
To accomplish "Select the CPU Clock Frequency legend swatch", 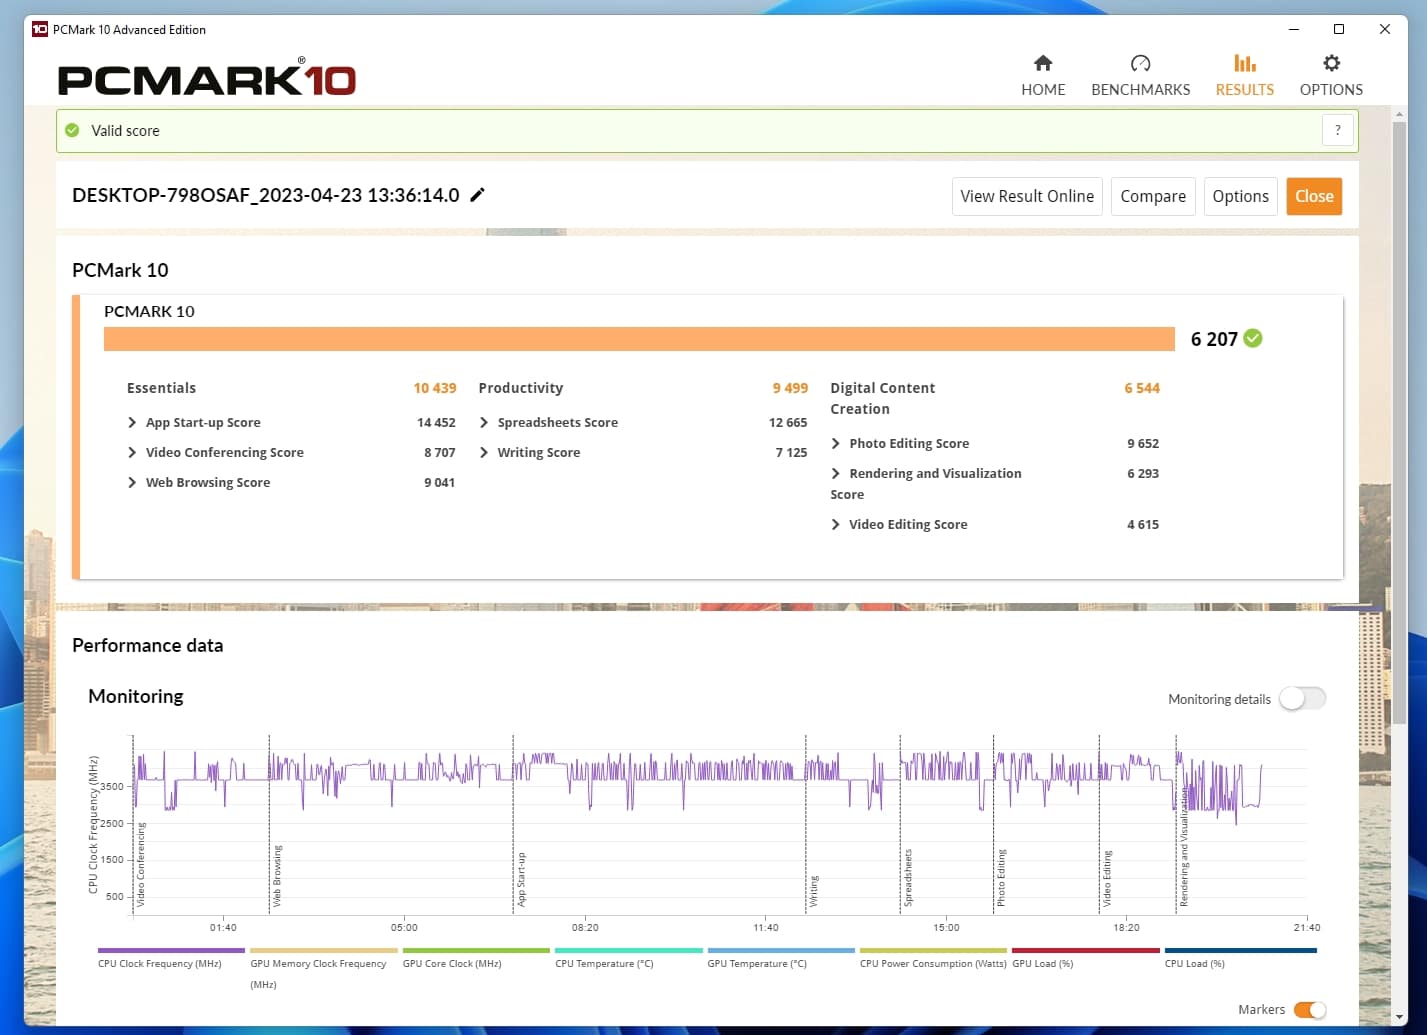I will point(171,950).
